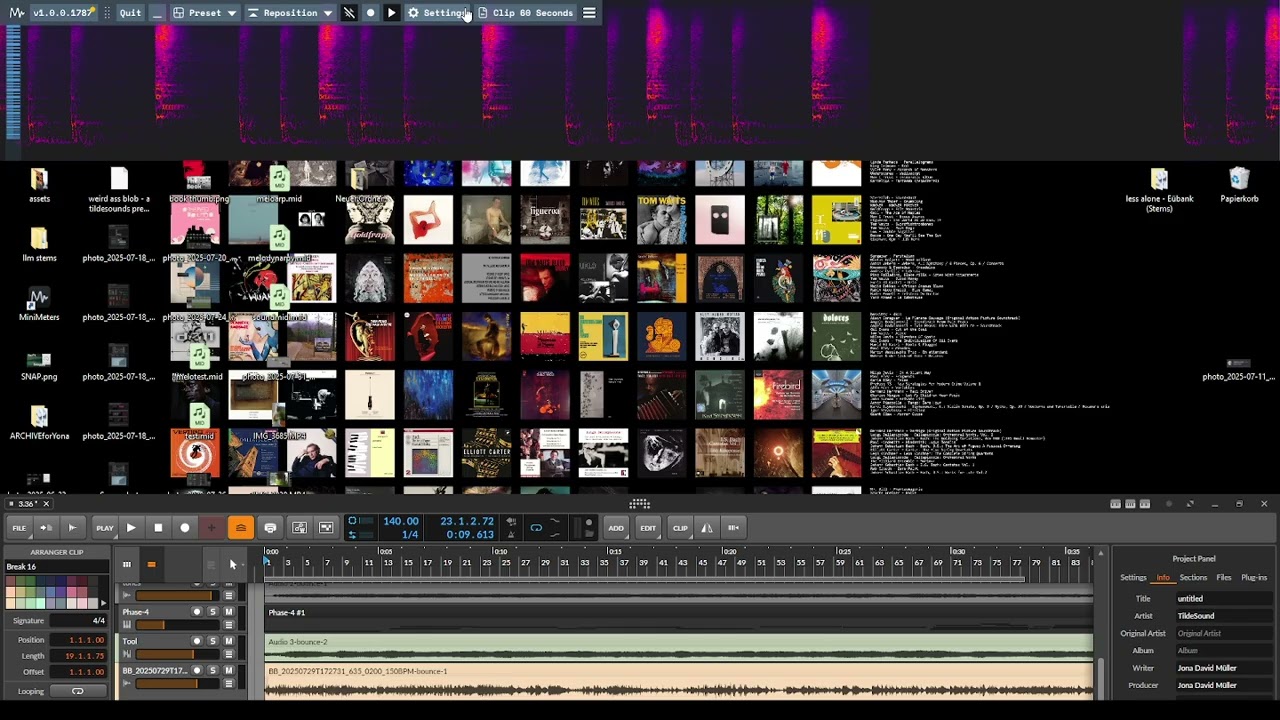Adjust Phase-4 track volume slider
The height and width of the screenshot is (720, 1280).
point(176,625)
